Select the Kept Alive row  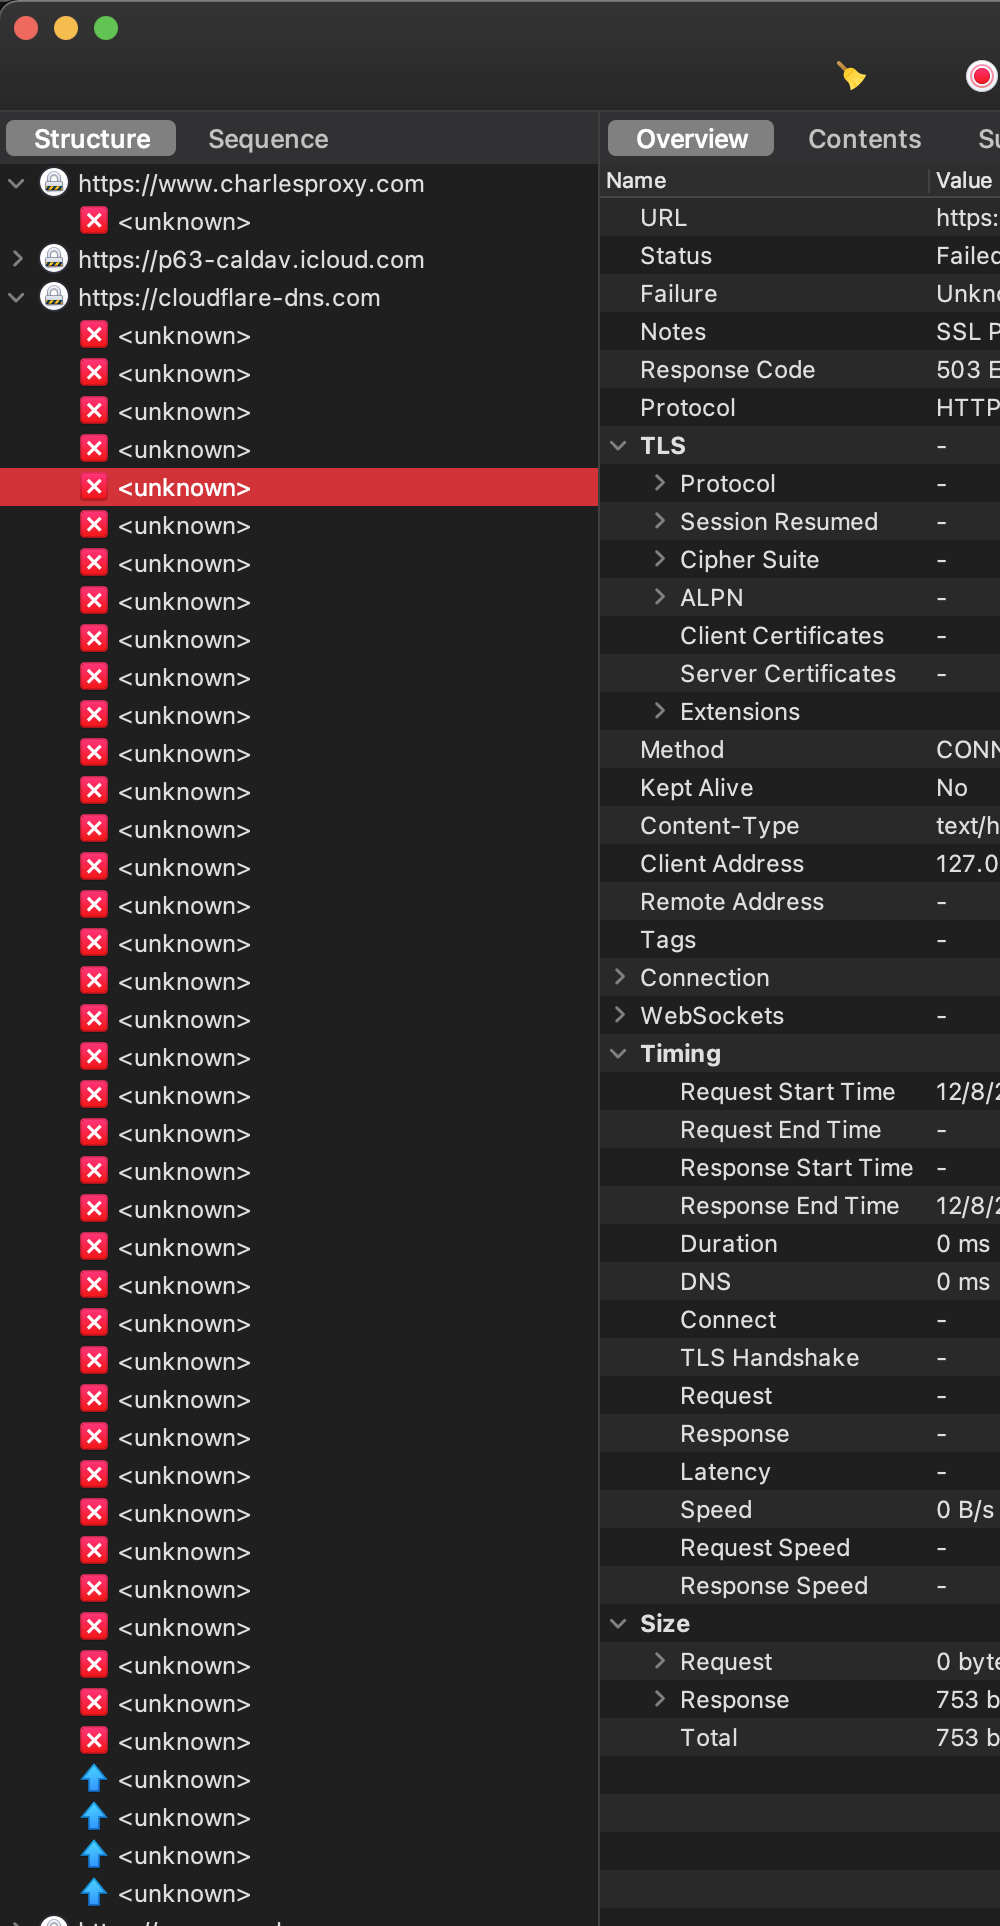coord(800,787)
